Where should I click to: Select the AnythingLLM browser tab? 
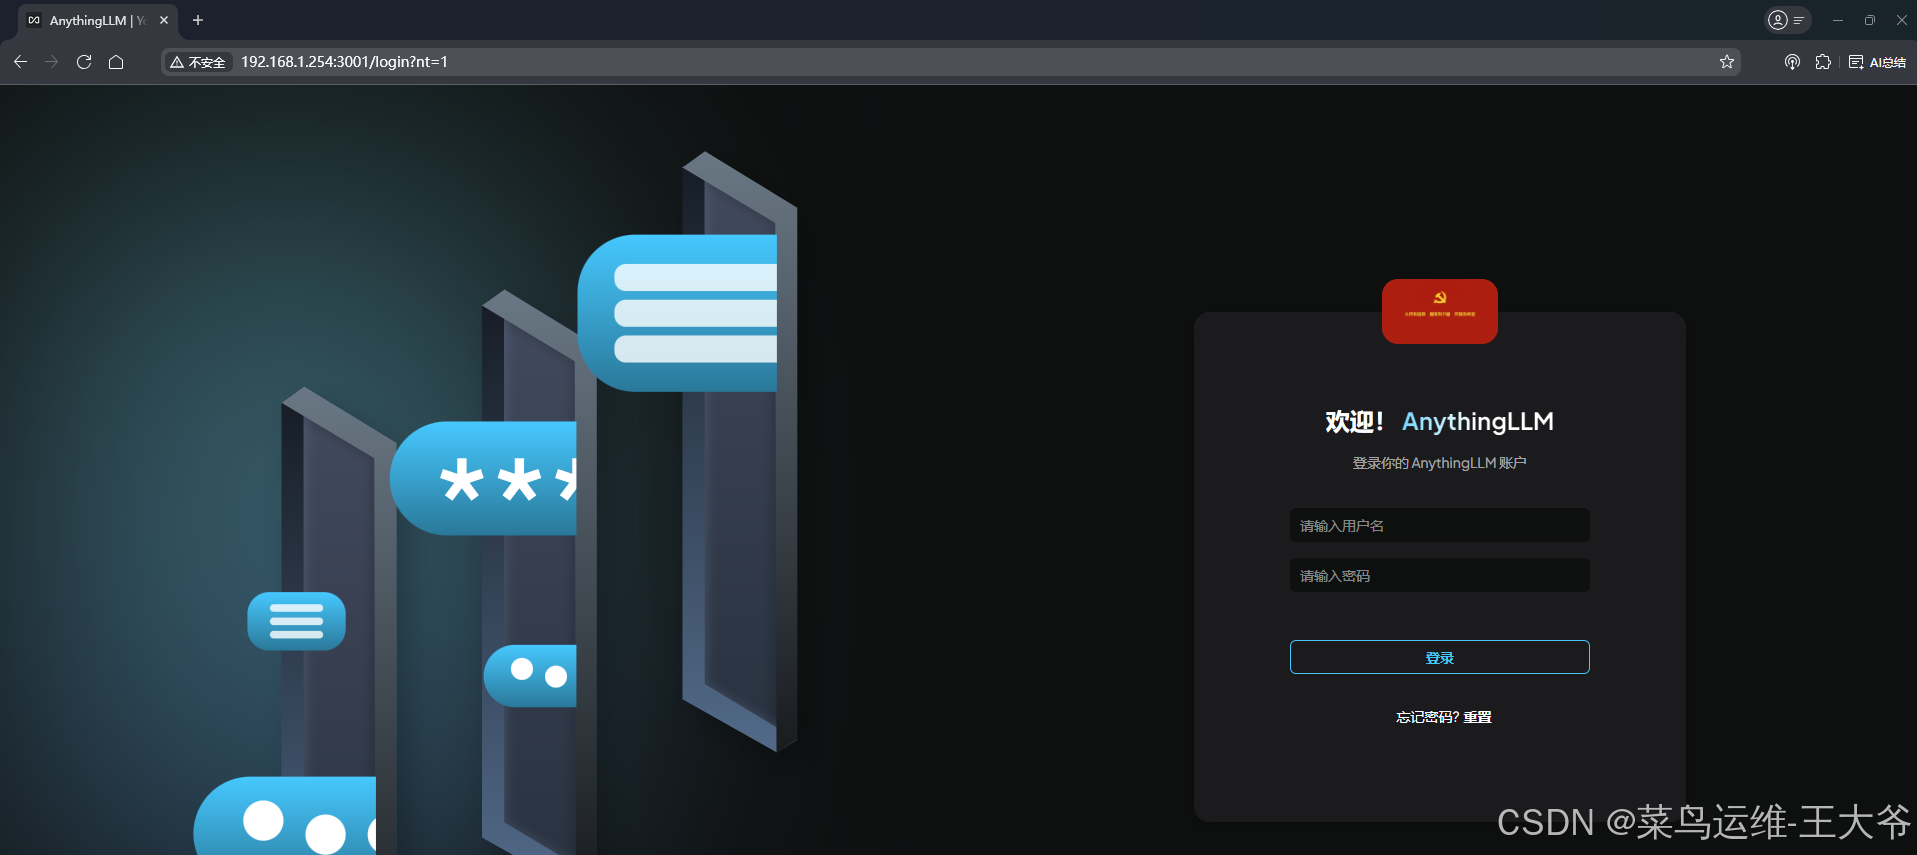(98, 20)
